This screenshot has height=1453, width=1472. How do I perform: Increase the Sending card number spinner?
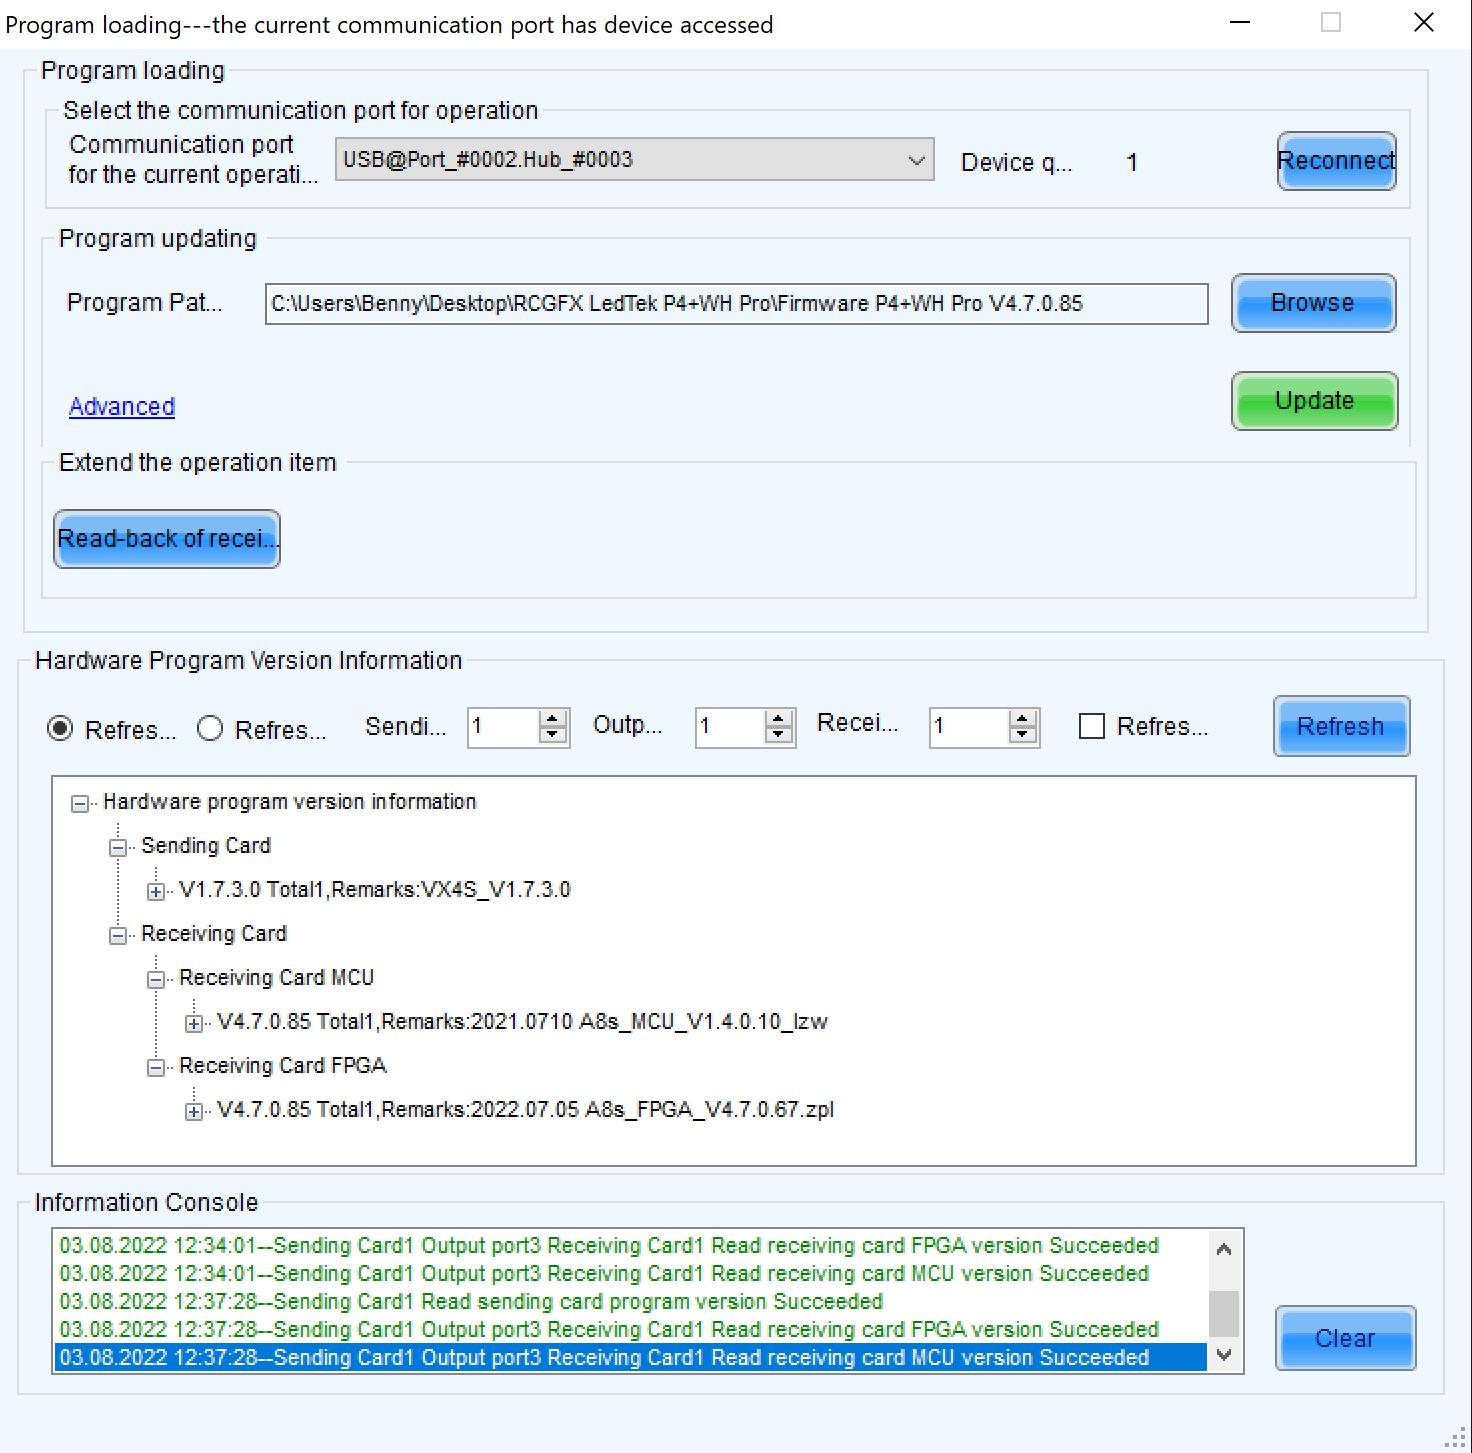pyautogui.click(x=552, y=719)
